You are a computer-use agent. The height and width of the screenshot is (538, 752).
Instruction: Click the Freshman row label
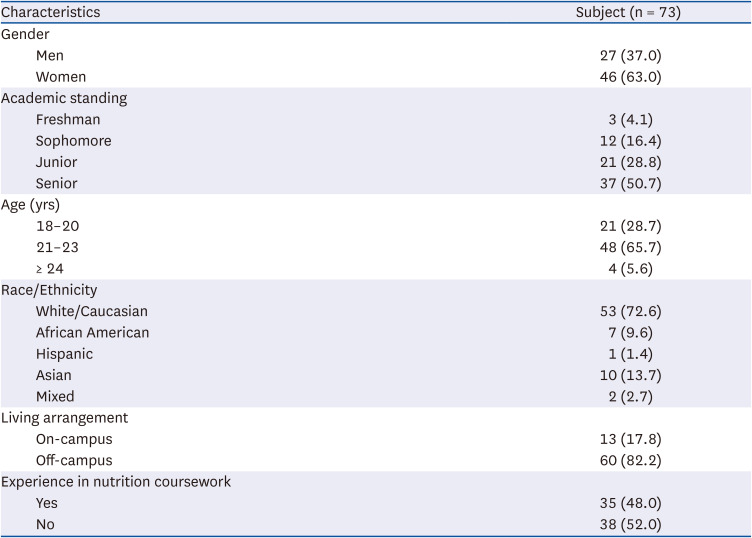coord(68,120)
